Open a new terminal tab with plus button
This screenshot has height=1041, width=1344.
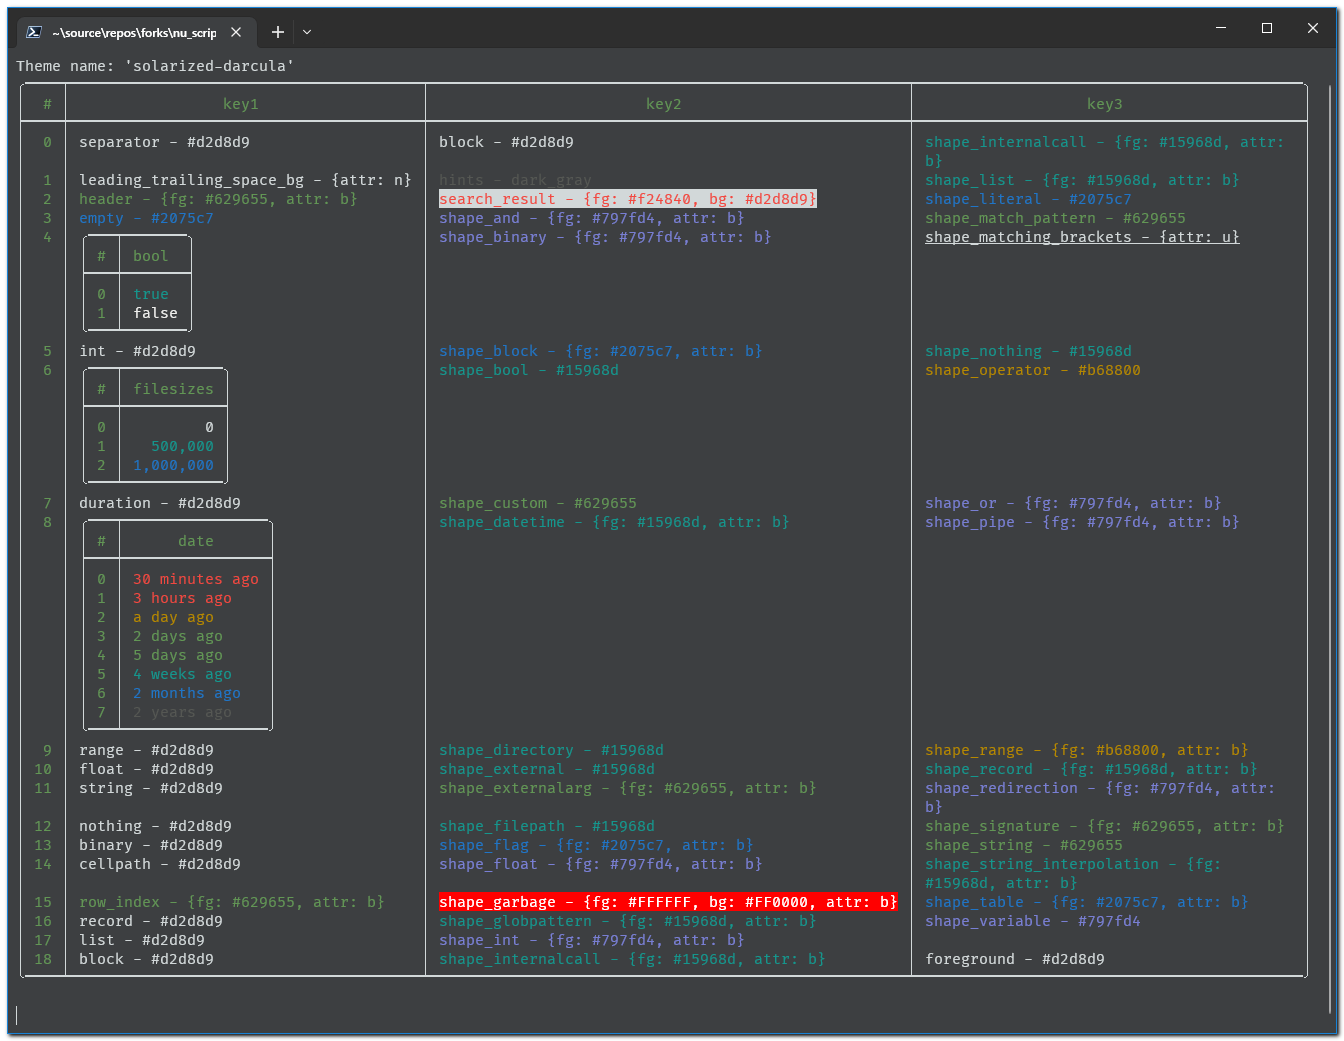coord(278,32)
